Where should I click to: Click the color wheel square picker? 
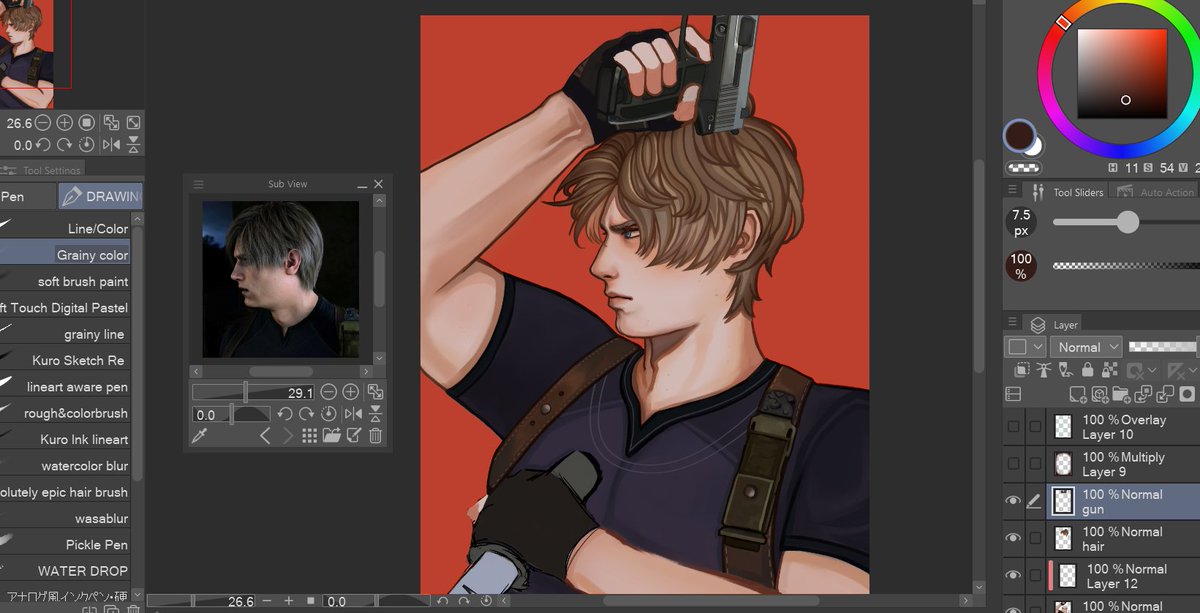pyautogui.click(x=1122, y=73)
